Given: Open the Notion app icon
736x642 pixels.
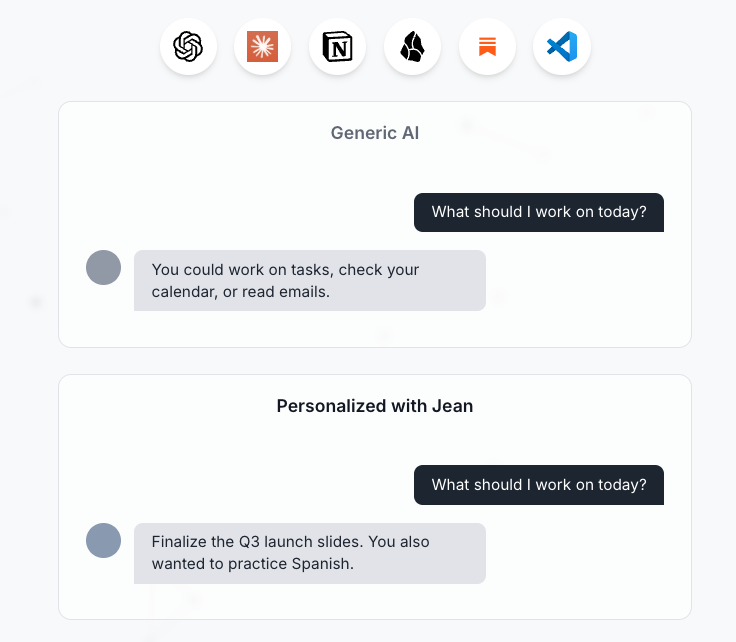Looking at the screenshot, I should tap(337, 47).
